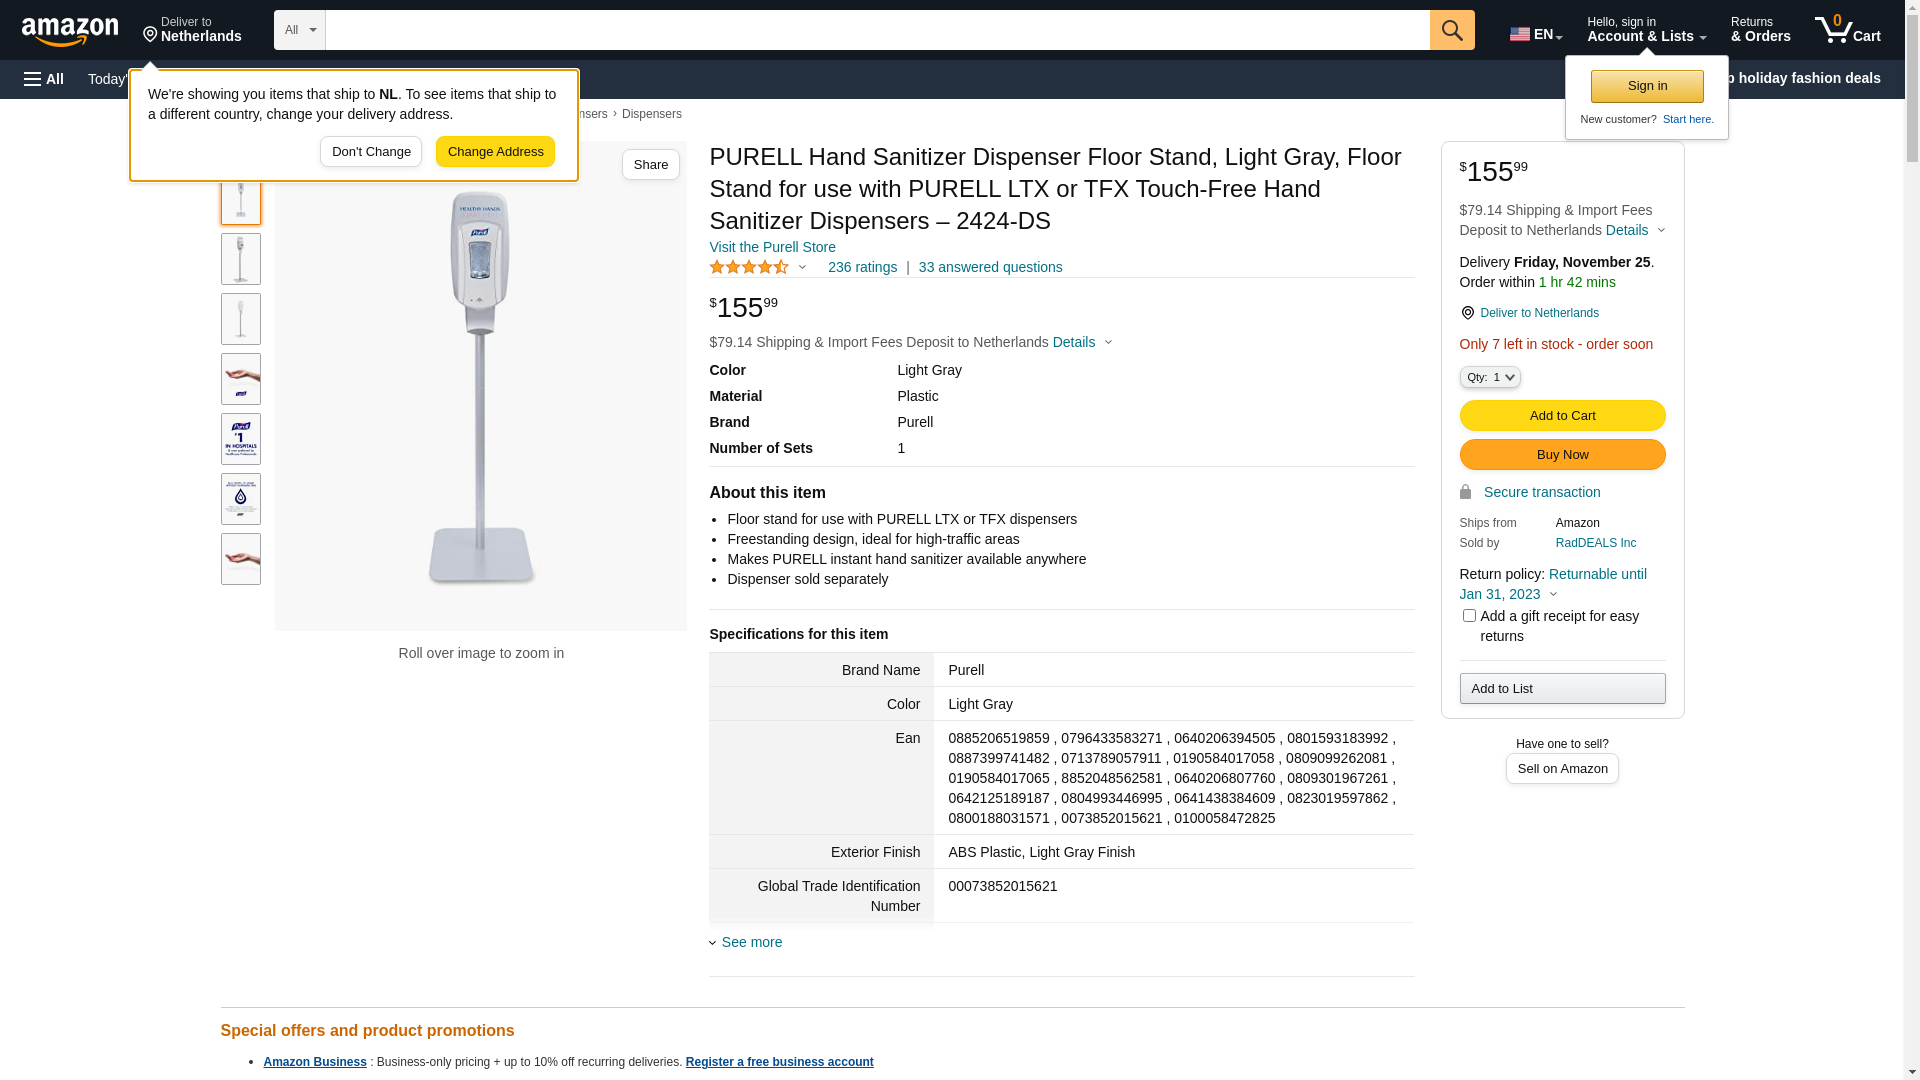
Task: Click the US flag language selector
Action: [1535, 34]
